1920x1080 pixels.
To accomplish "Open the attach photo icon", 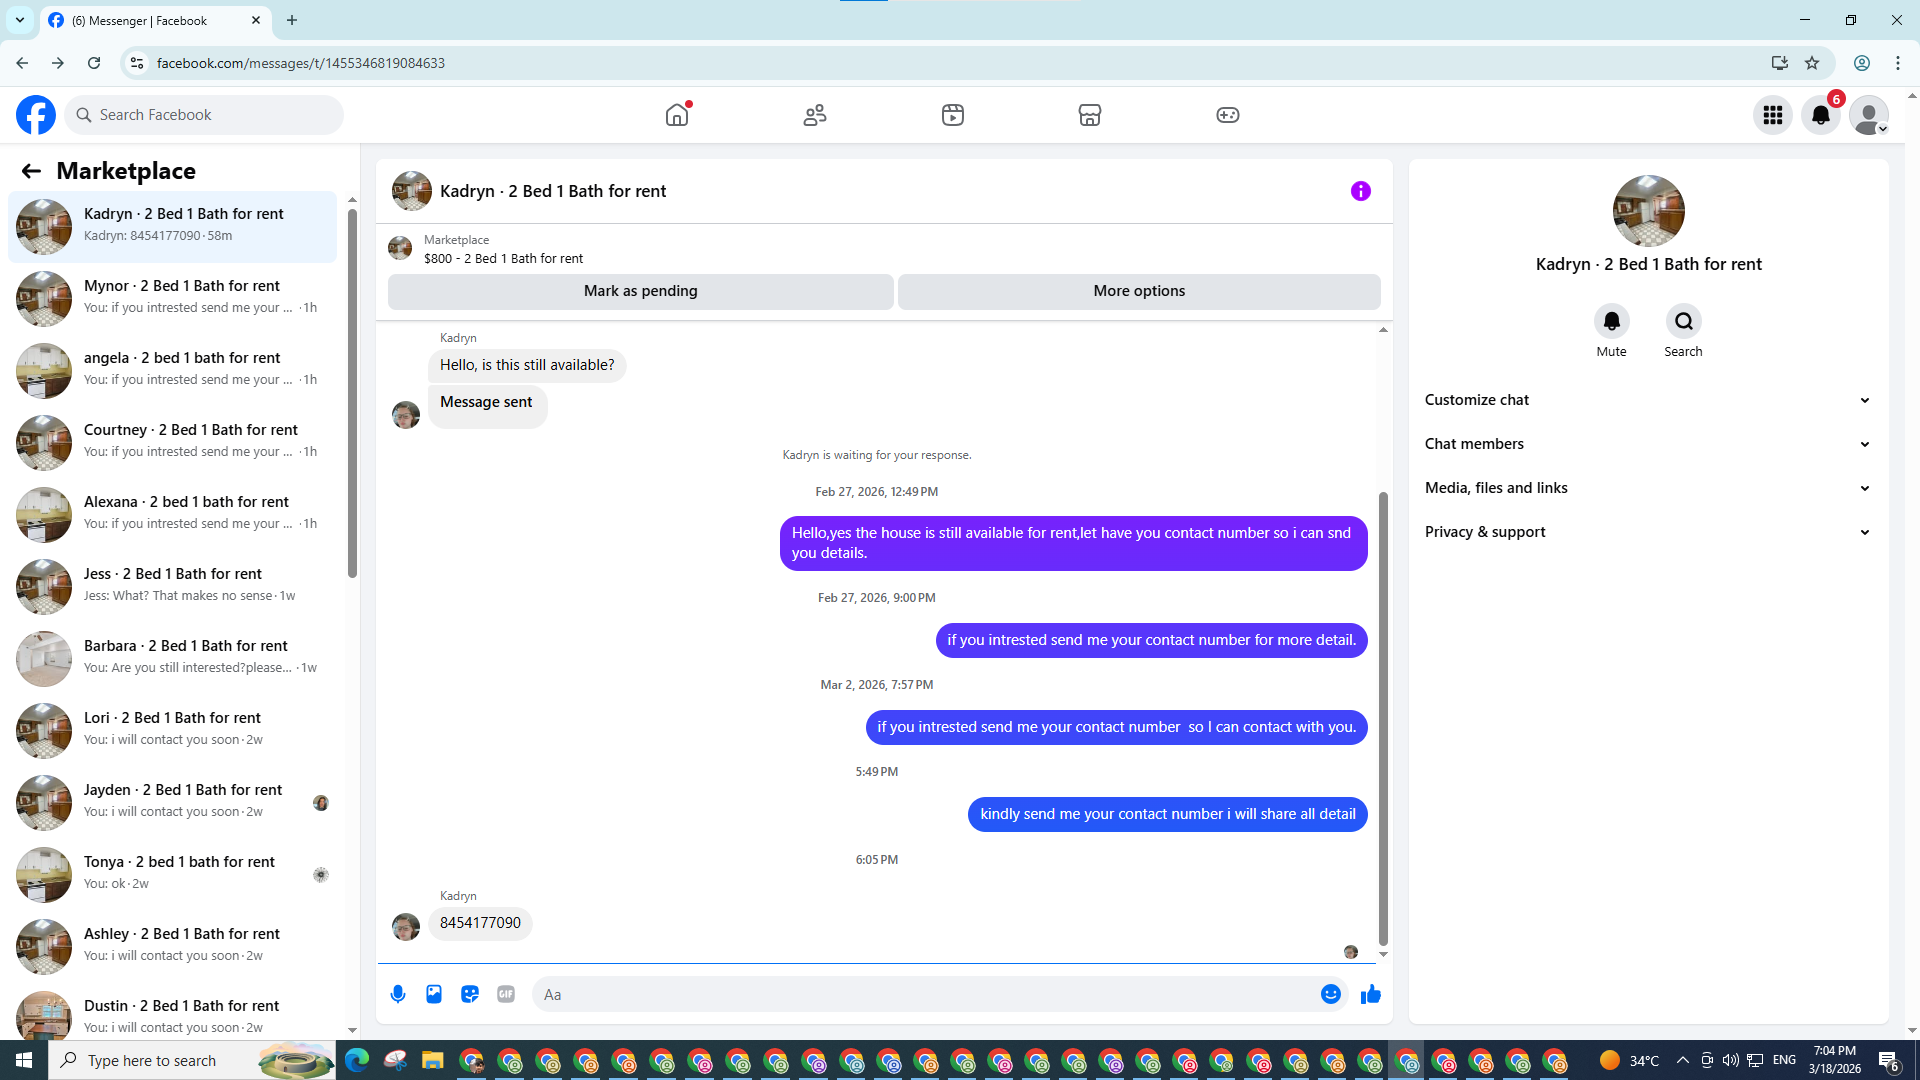I will tap(434, 994).
